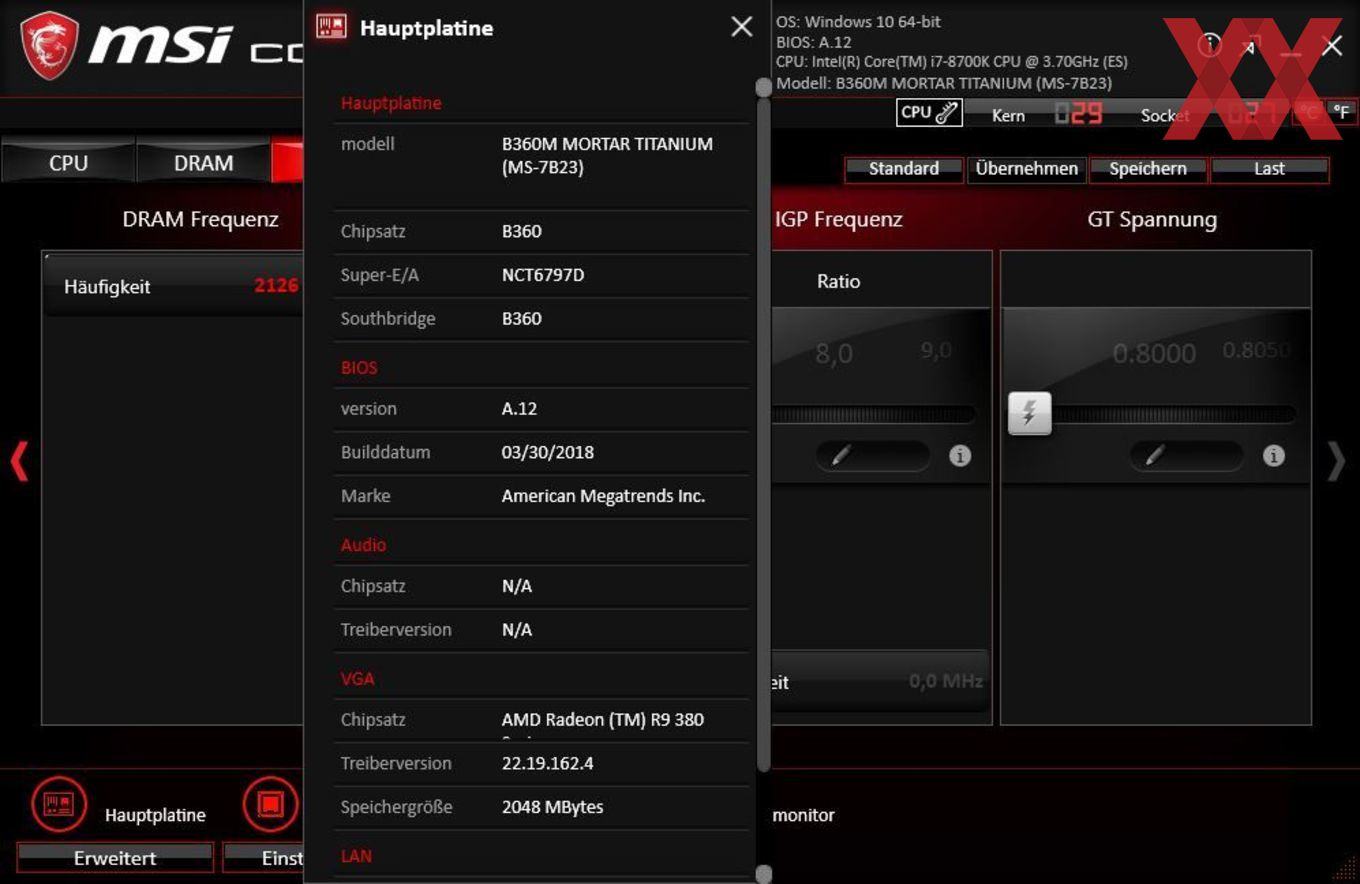Screen dimensions: 1360x884
Task: Click the Erweitert button
Action: (115, 858)
